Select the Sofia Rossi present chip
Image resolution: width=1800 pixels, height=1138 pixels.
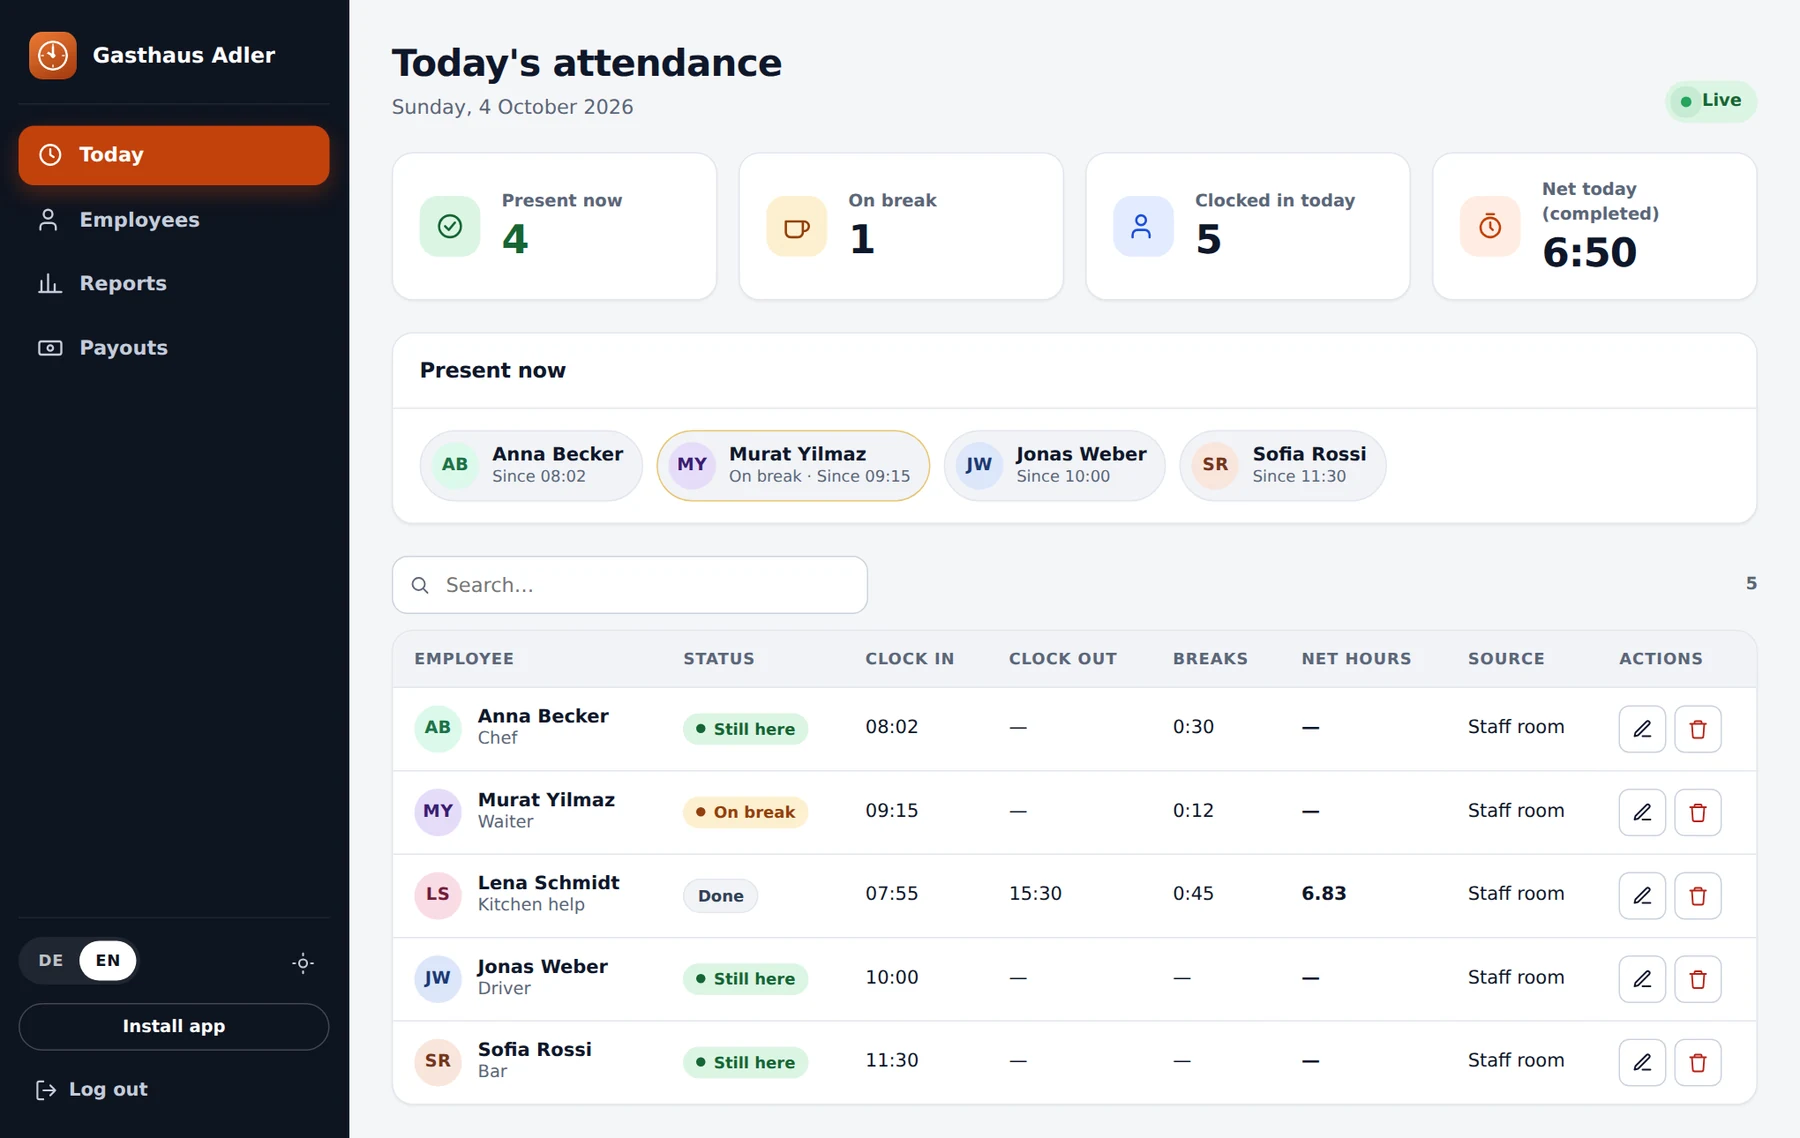click(1283, 465)
